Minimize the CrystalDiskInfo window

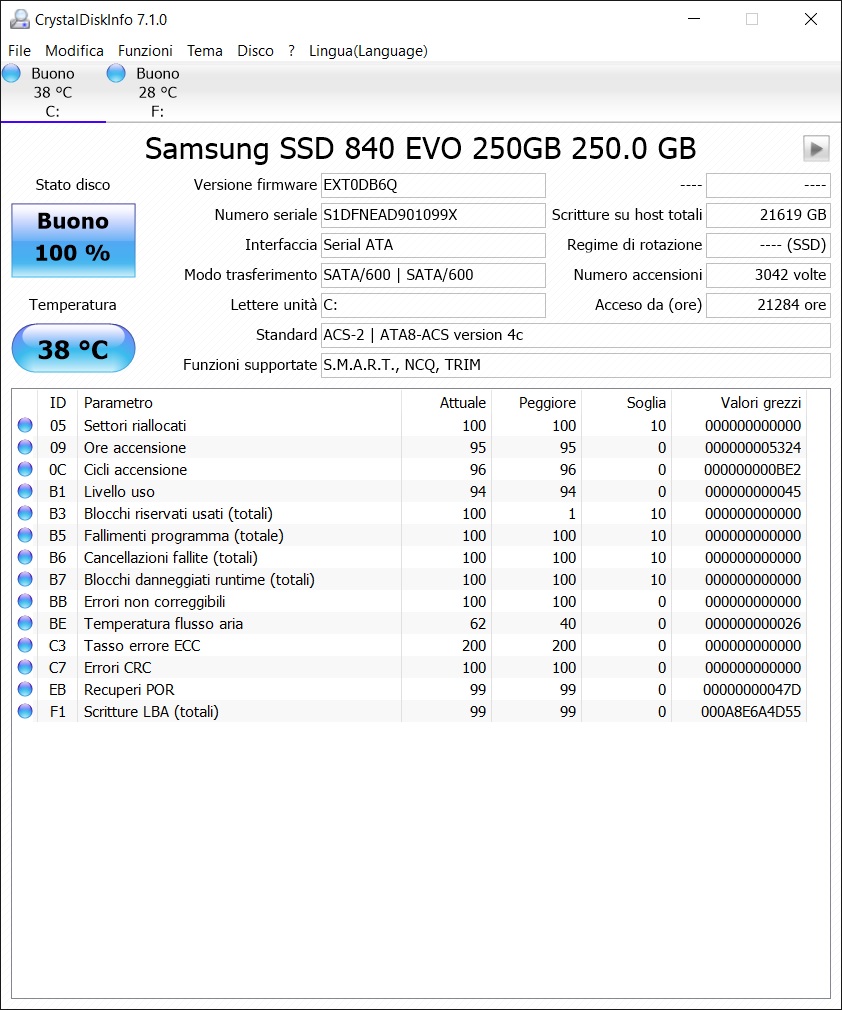coord(694,19)
